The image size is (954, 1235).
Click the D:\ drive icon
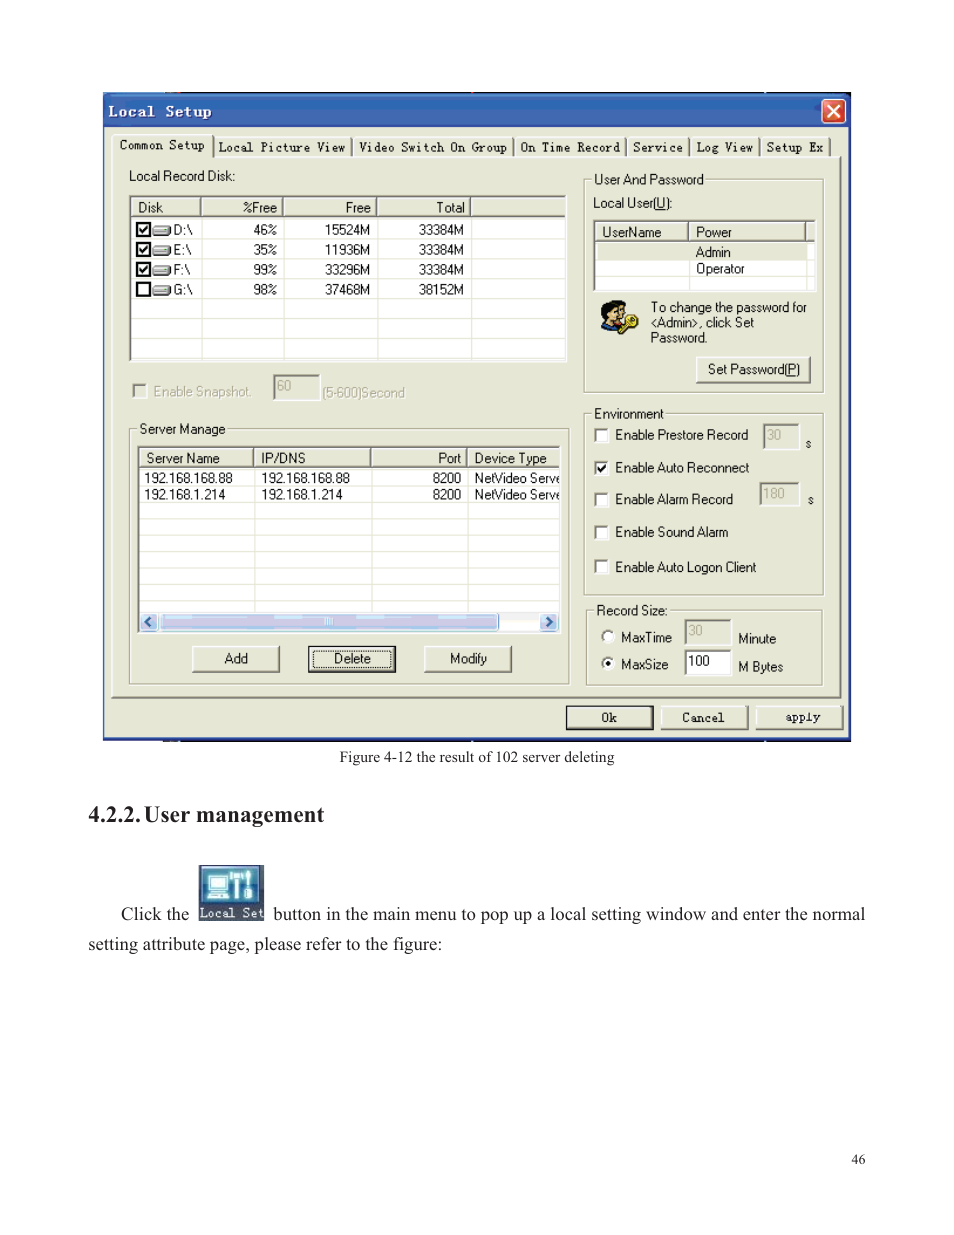point(162,230)
